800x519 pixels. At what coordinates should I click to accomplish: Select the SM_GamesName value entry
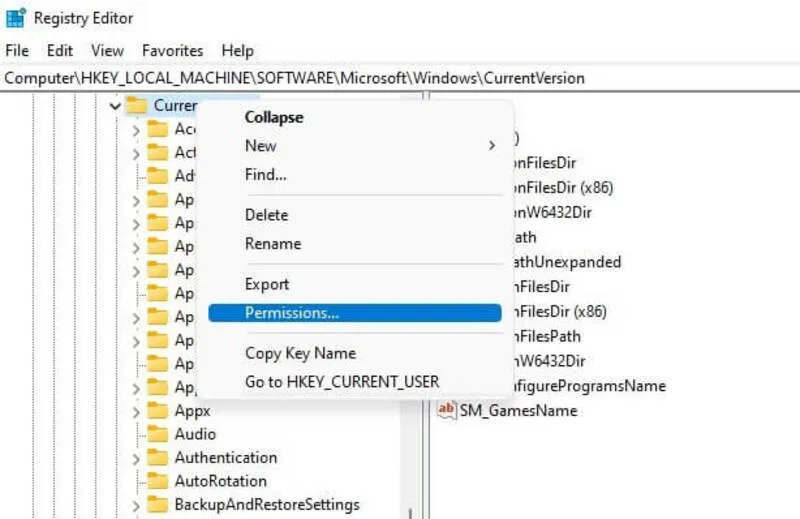point(518,410)
